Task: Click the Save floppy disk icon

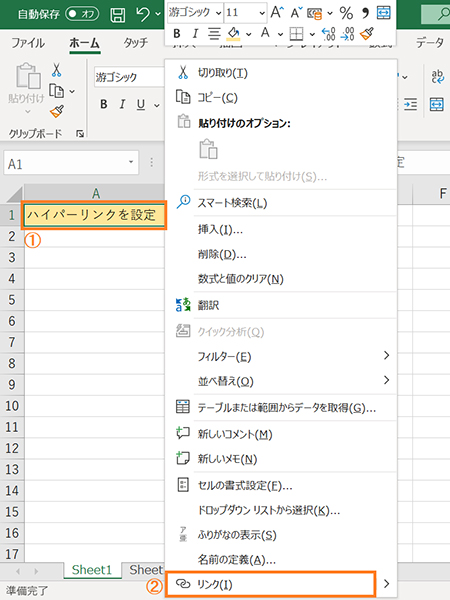Action: coord(117,15)
